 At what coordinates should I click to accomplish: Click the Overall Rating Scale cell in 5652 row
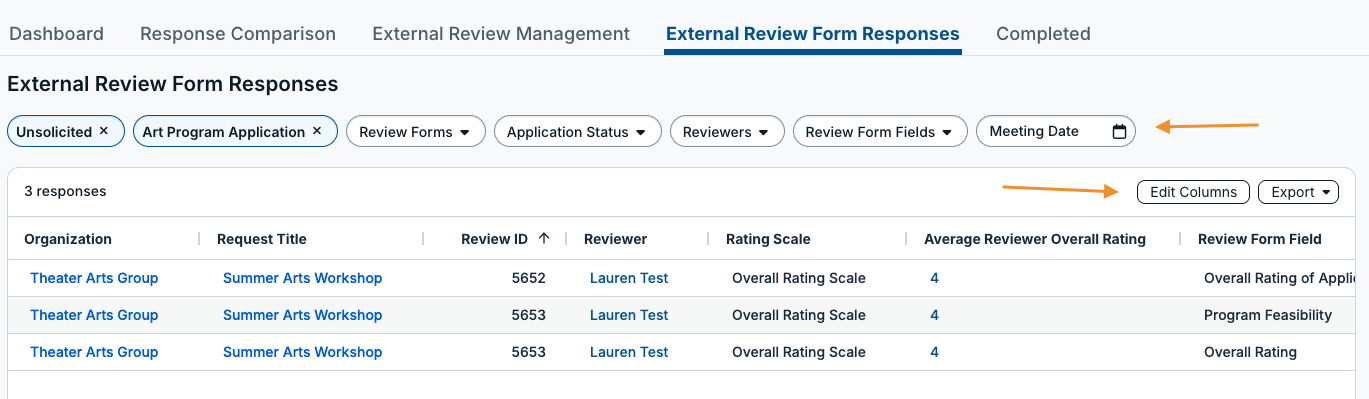coord(799,278)
